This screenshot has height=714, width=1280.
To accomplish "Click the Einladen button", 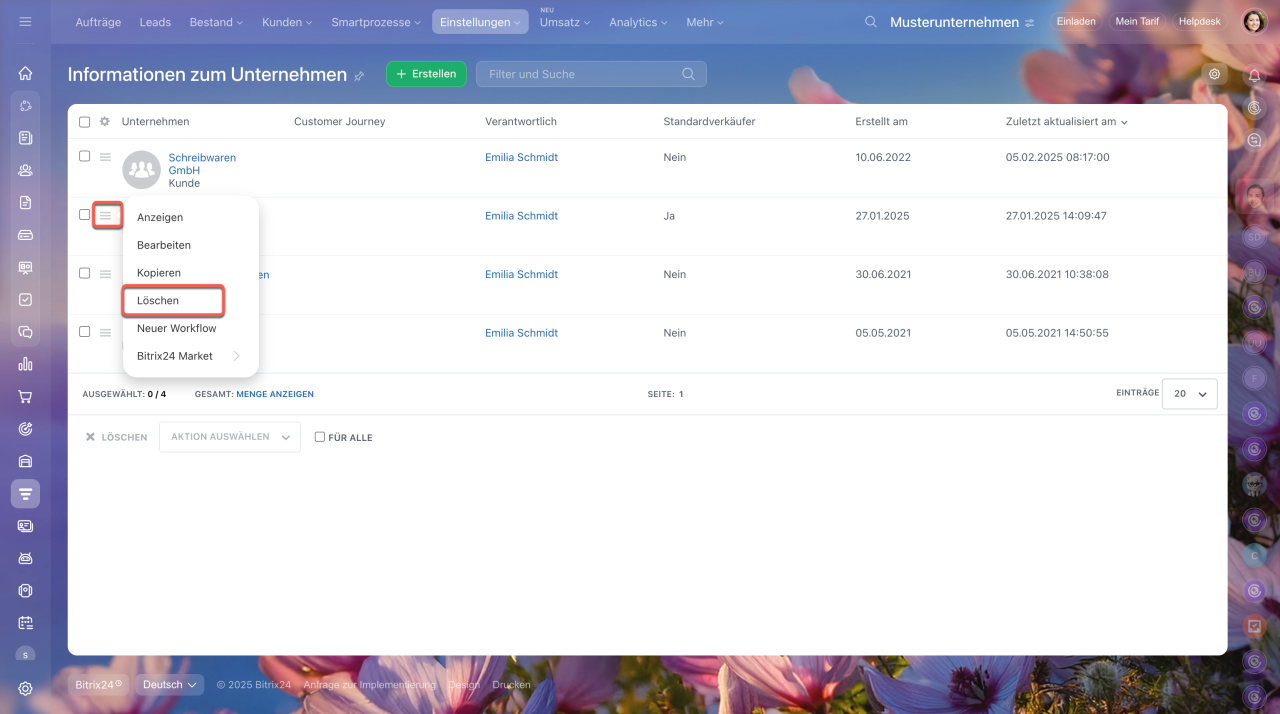I will click(x=1076, y=21).
